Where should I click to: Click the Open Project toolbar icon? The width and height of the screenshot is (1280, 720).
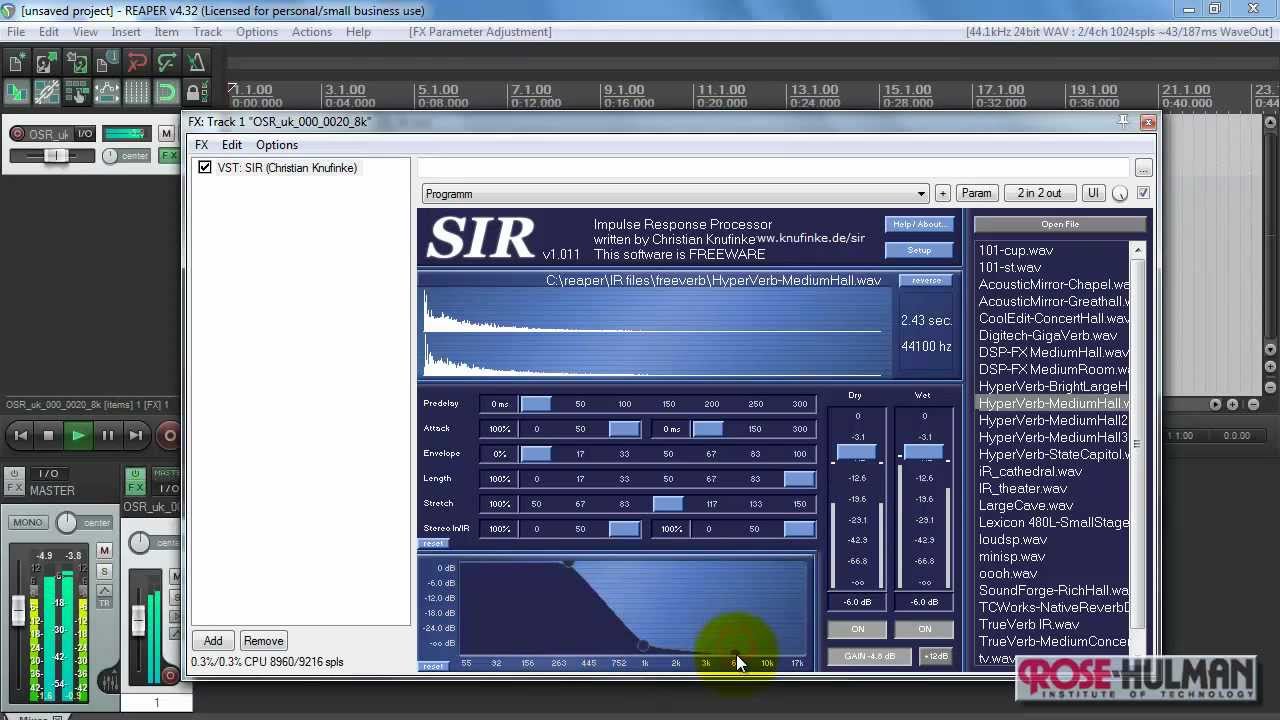[x=46, y=63]
